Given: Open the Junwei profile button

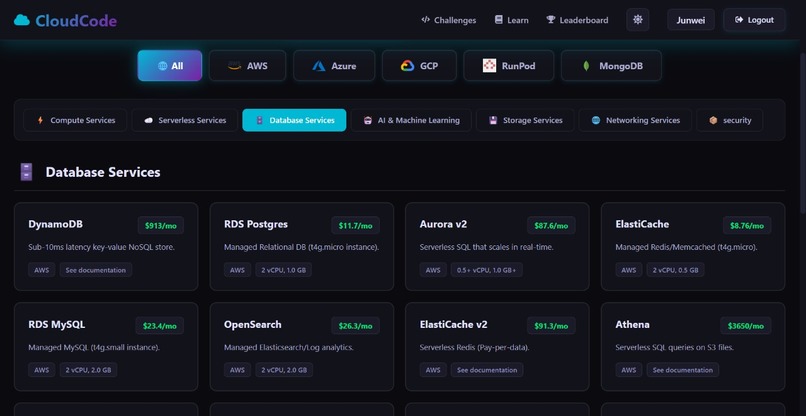Looking at the screenshot, I should point(691,20).
